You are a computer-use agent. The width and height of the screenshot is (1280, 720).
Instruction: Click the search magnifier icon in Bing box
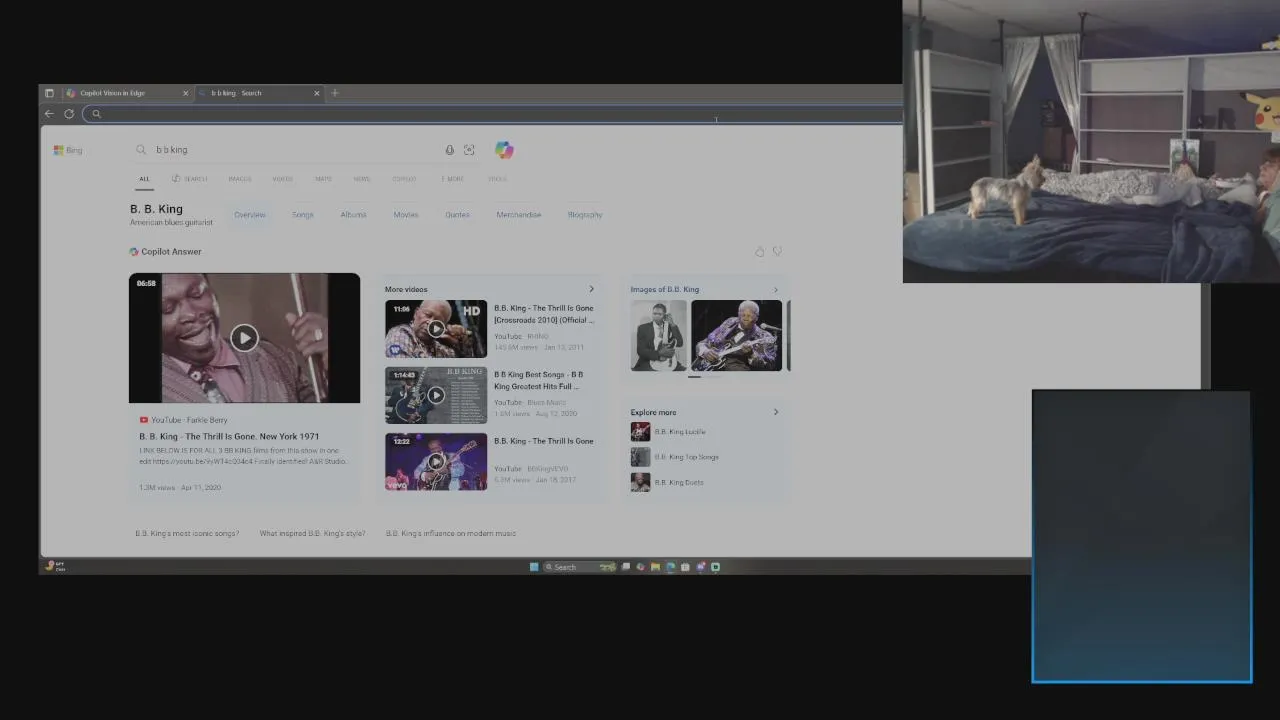tap(141, 150)
